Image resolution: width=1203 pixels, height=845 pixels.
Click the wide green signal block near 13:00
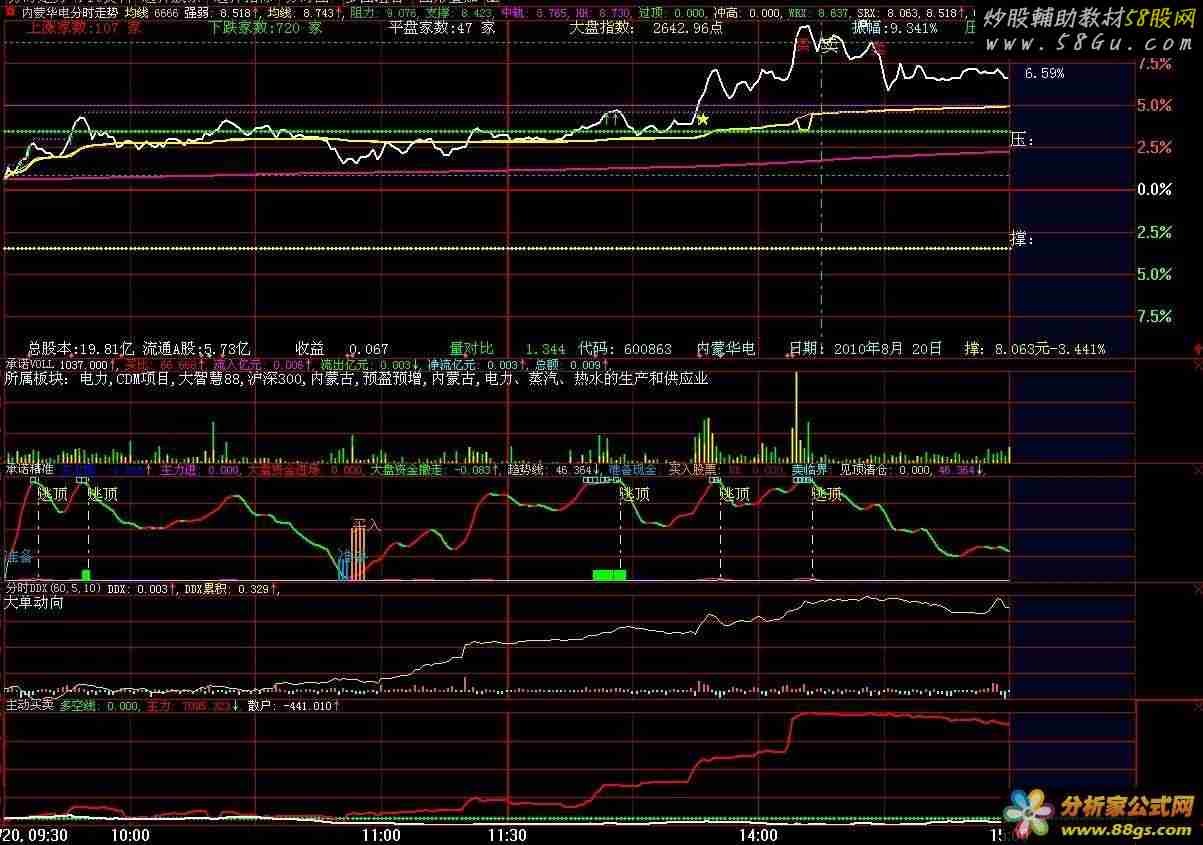coord(609,574)
